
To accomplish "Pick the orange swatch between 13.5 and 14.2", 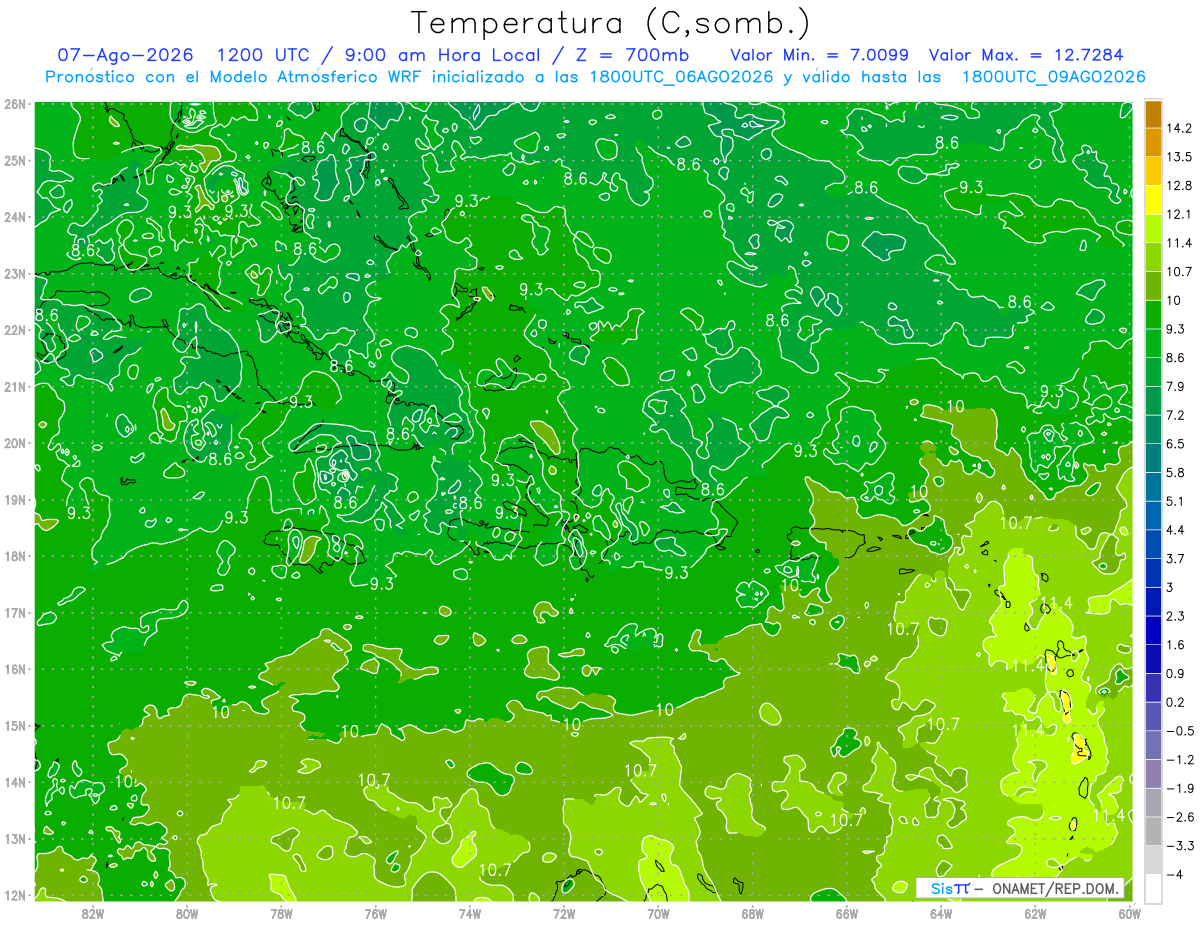I will [x=1153, y=143].
